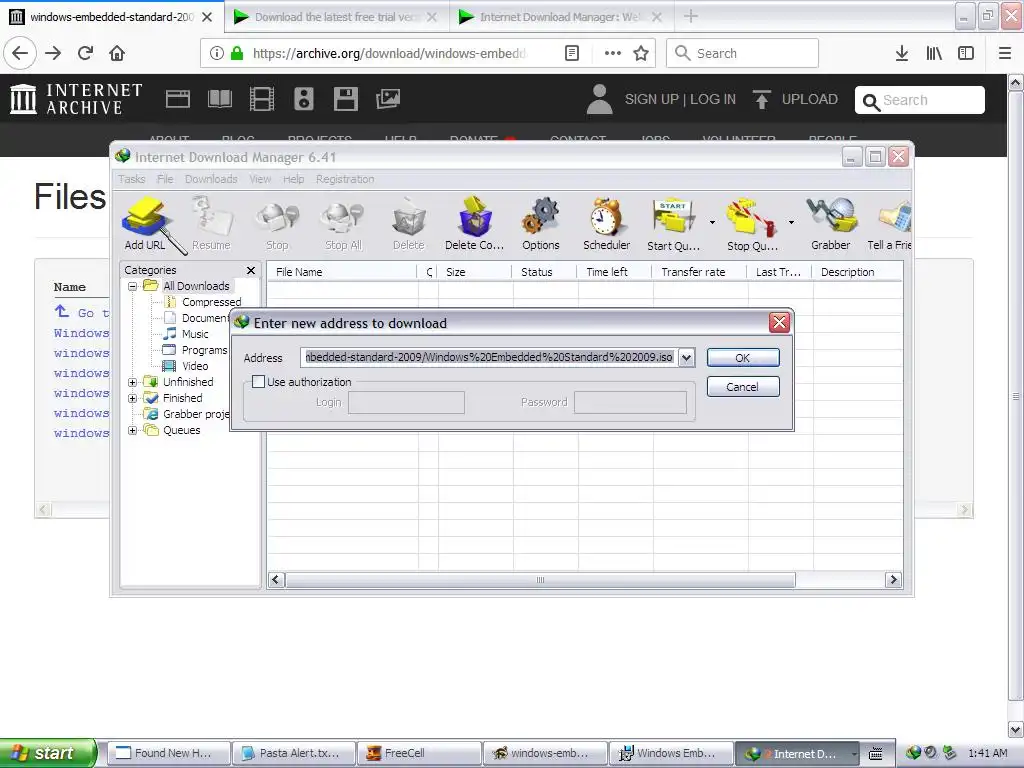Expand the Unfinished category node
Screen dimensions: 1024x768
pos(133,382)
